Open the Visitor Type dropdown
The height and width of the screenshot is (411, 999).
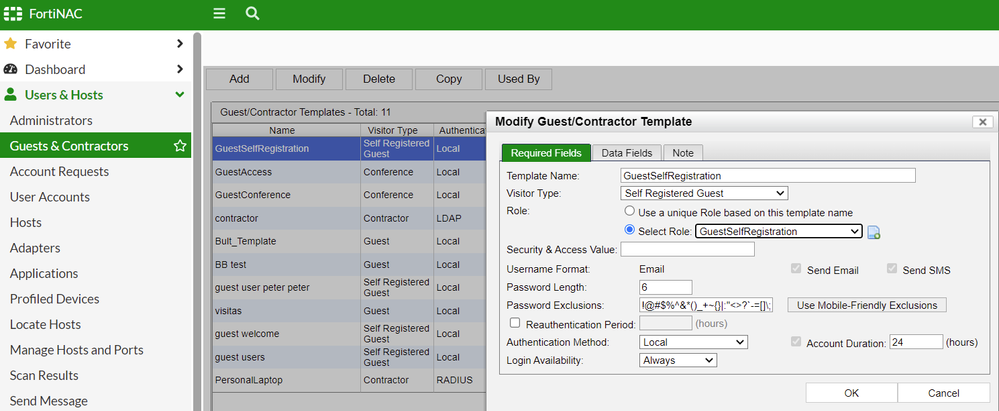[703, 193]
